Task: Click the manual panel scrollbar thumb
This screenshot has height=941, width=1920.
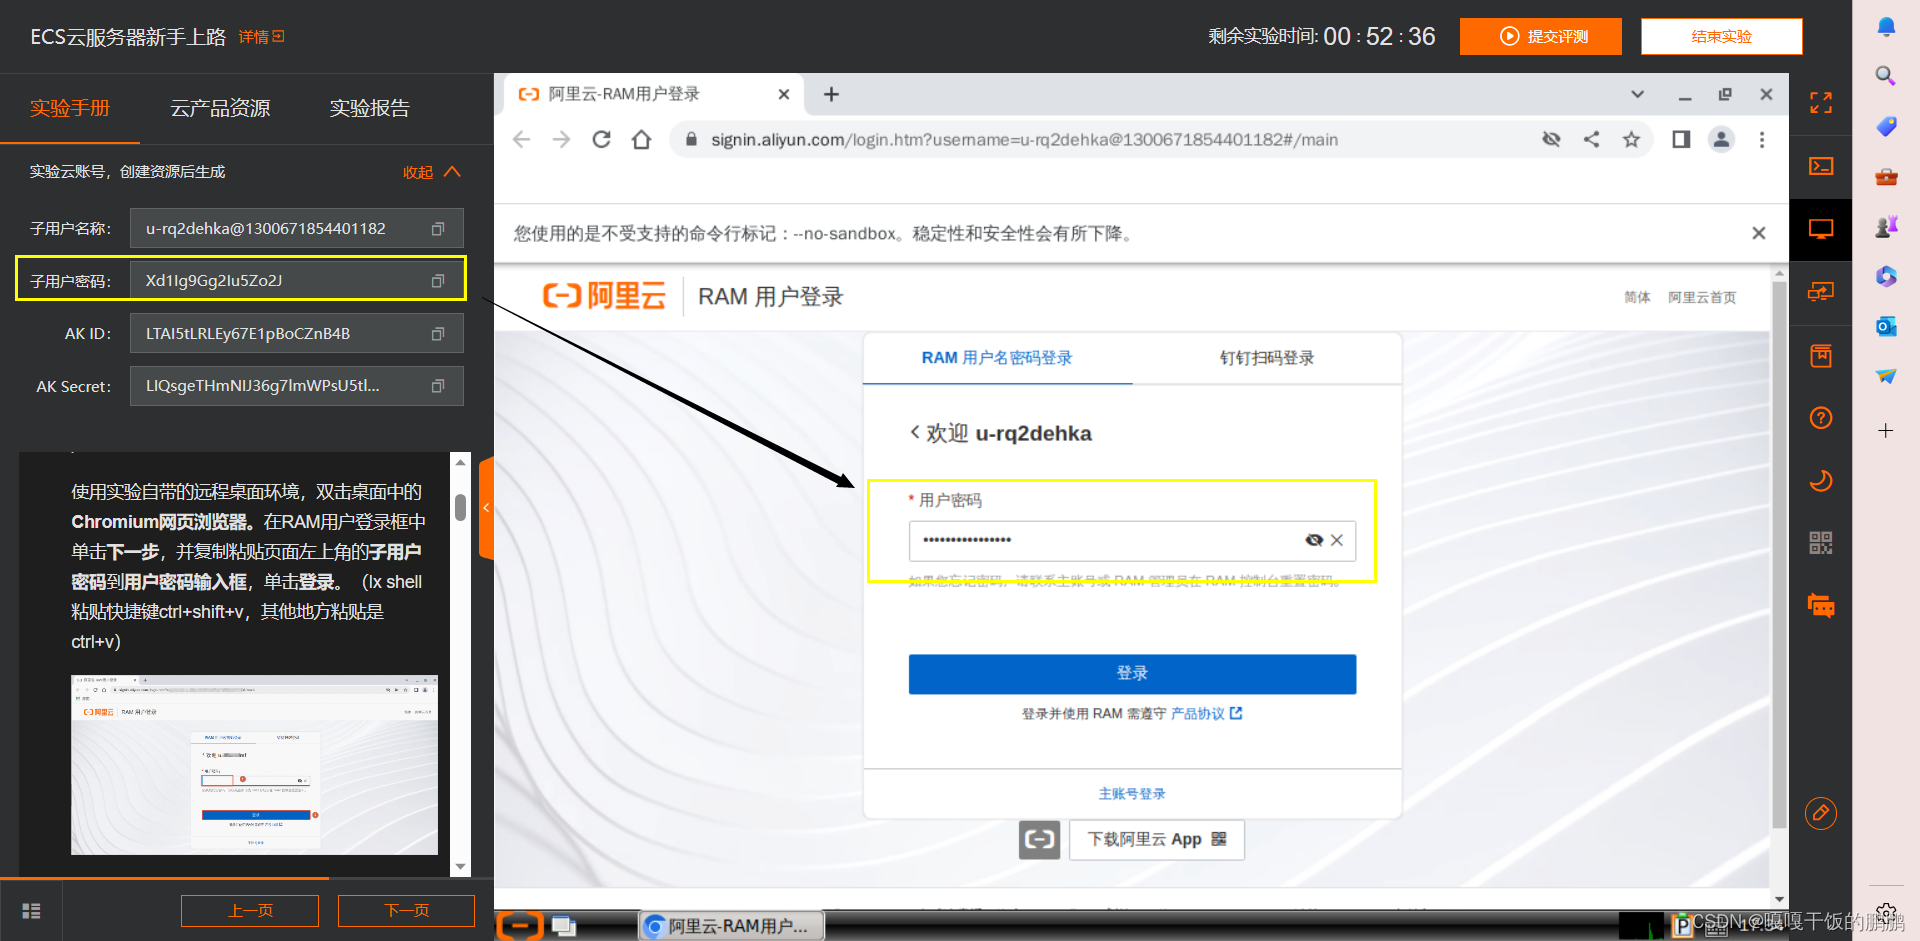Action: pyautogui.click(x=460, y=507)
